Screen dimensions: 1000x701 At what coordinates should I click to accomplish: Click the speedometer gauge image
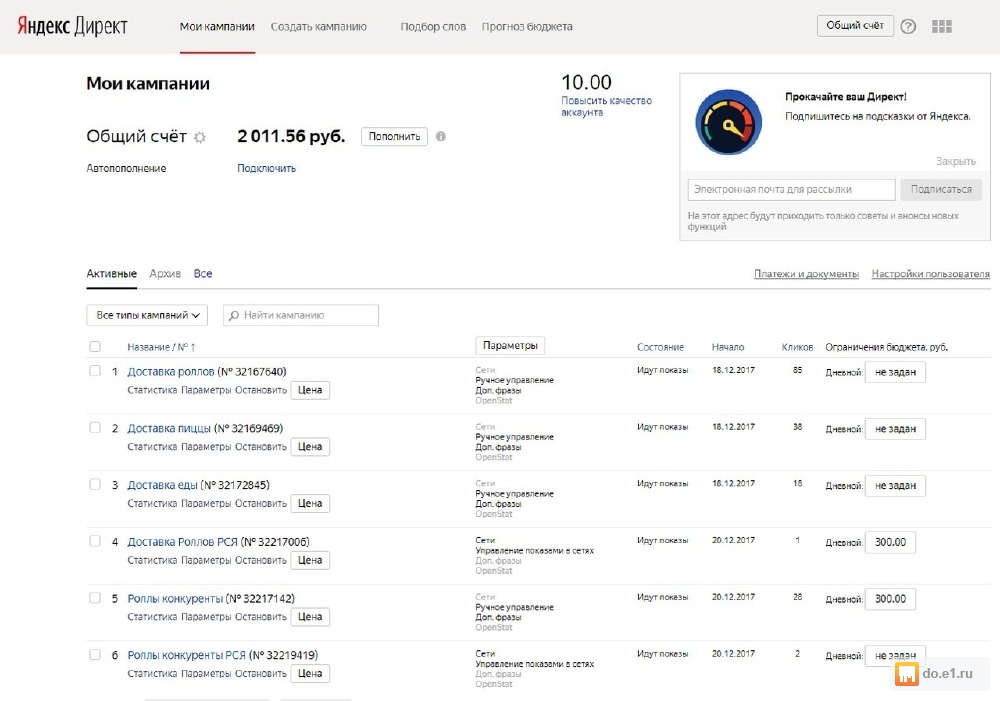pyautogui.click(x=728, y=122)
